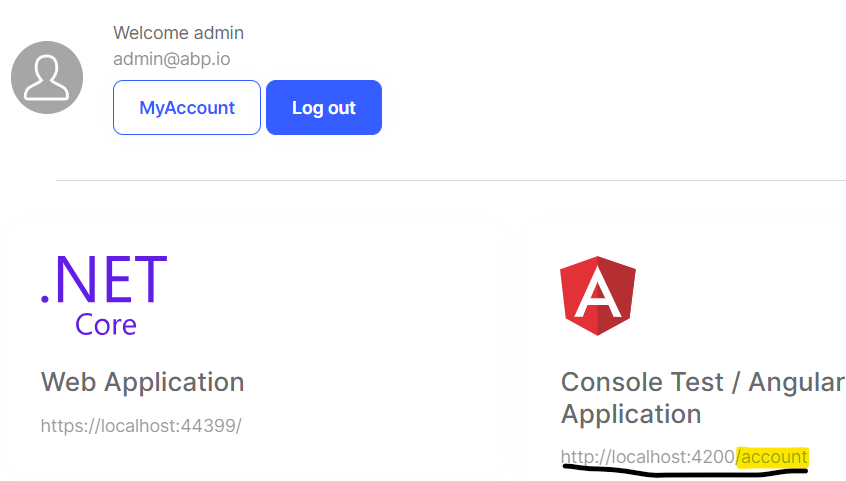
Task: Open the MyAccount page
Action: (187, 108)
